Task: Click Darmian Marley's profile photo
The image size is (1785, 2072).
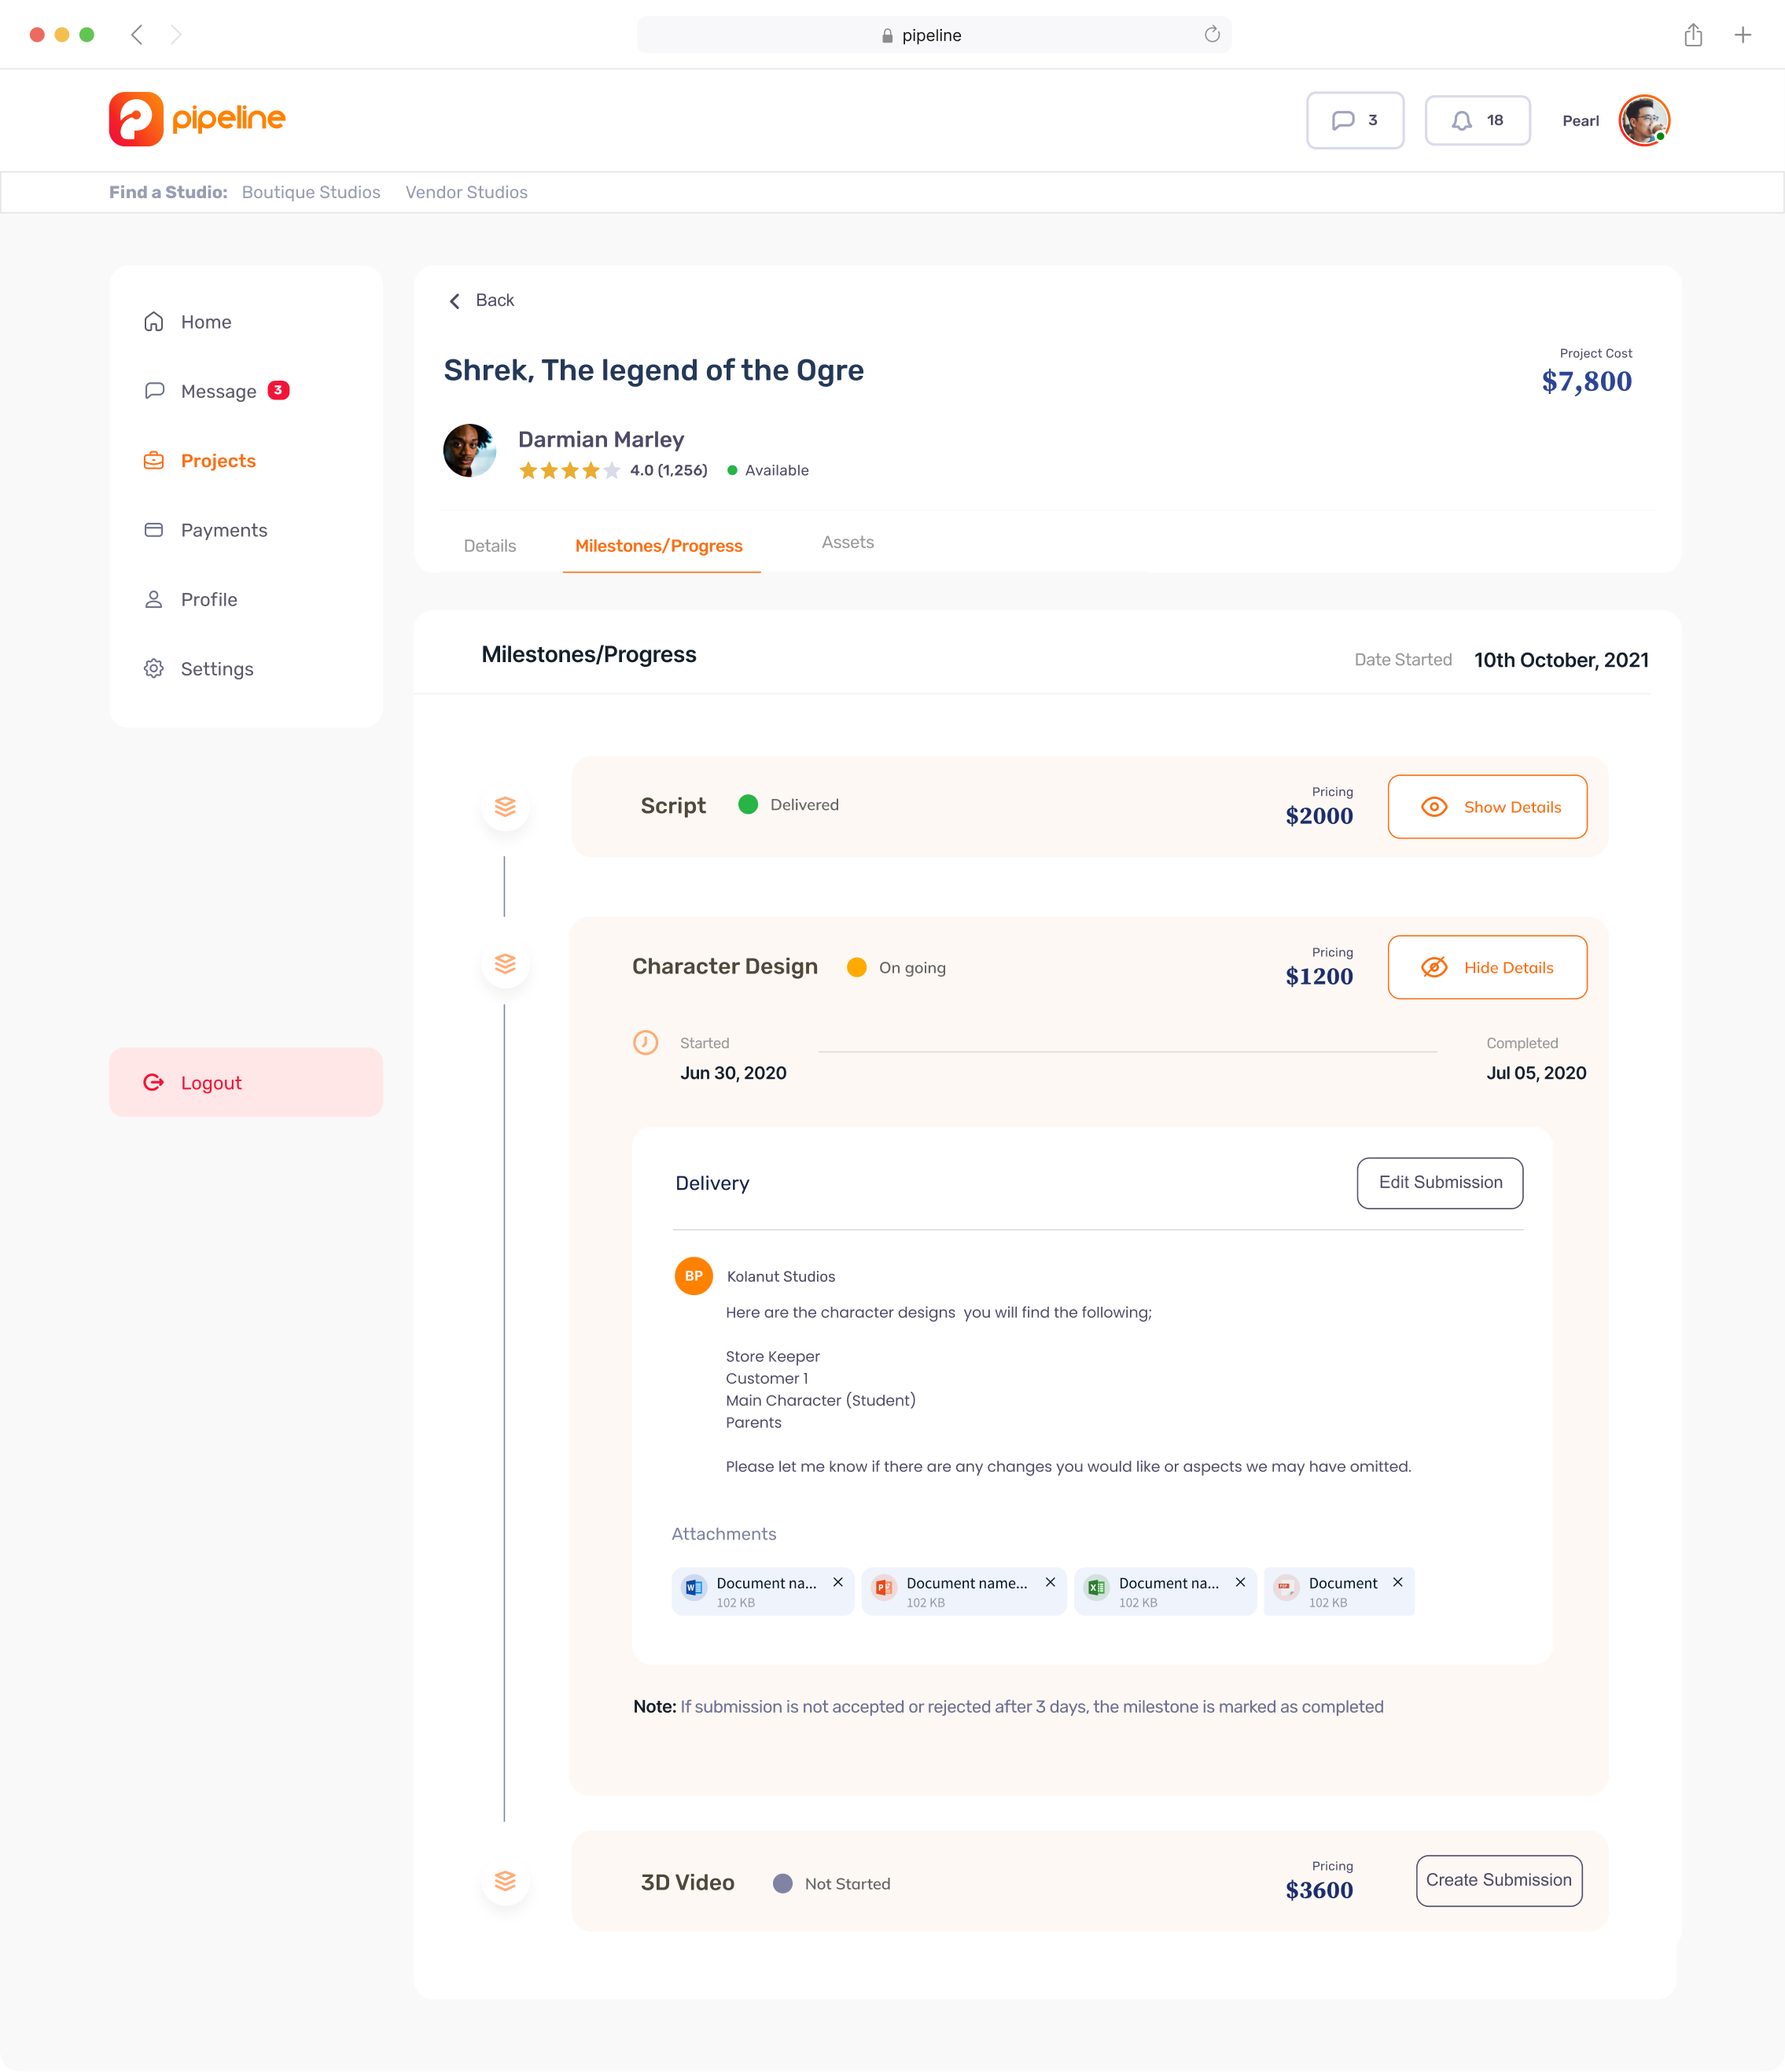Action: coord(470,451)
